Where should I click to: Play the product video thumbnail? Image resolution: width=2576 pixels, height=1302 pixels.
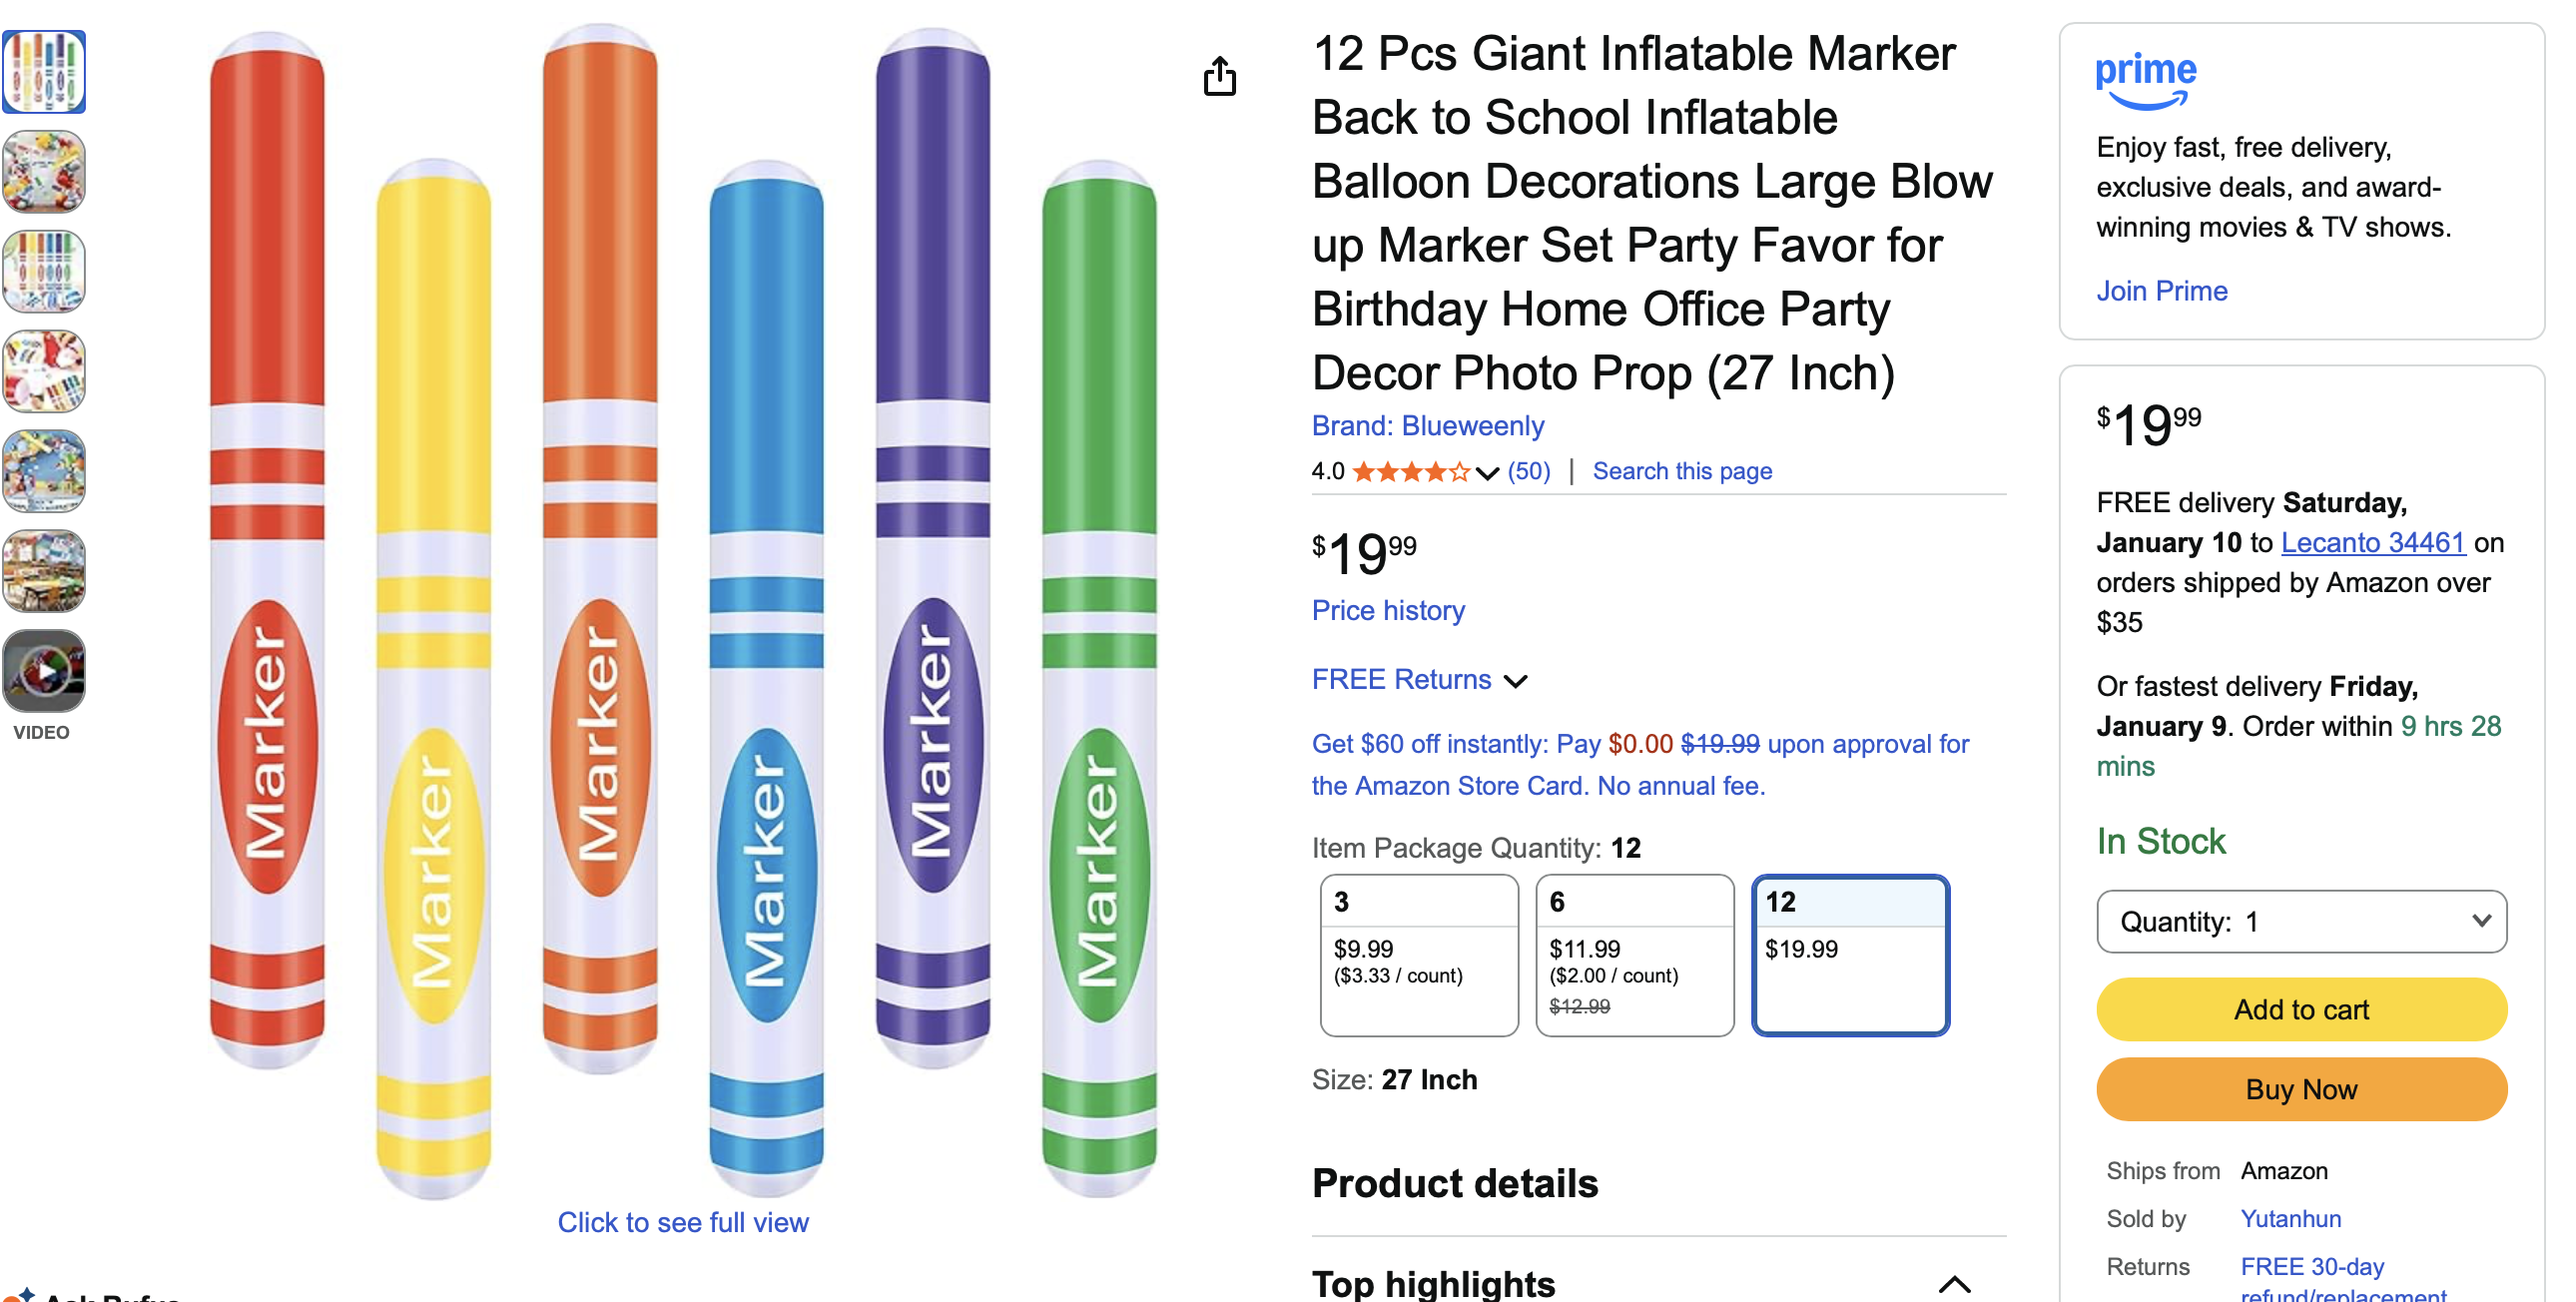tap(44, 671)
